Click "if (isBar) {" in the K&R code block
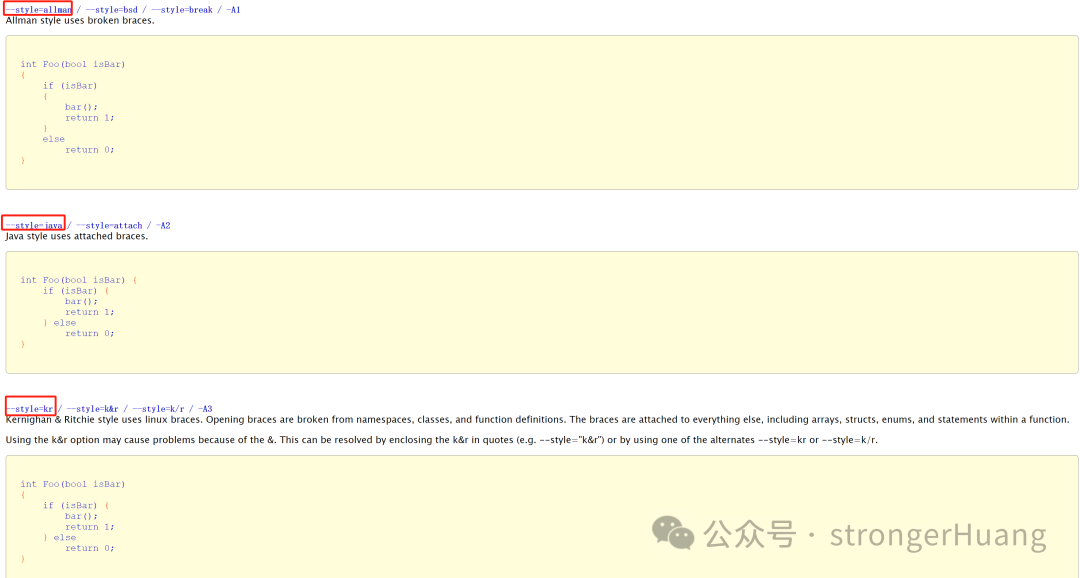The image size is (1080, 578). pyautogui.click(x=75, y=506)
